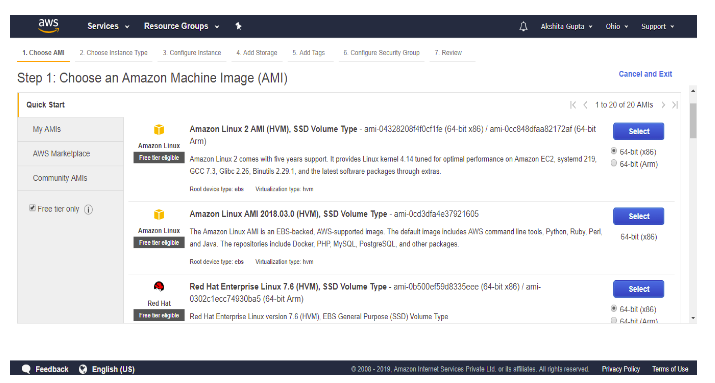Image resolution: width=715 pixels, height=383 pixels.
Task: Click the '1 to 20 of 20 AMIs' text
Action: pos(624,105)
